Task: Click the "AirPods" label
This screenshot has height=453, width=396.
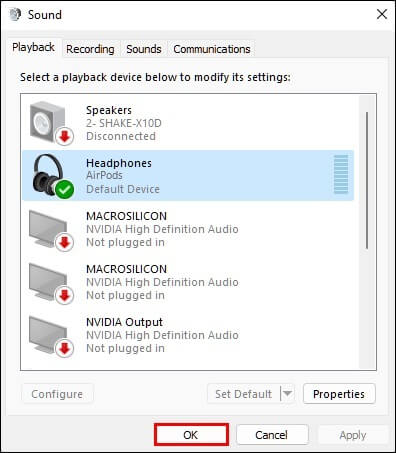Action: pos(104,175)
